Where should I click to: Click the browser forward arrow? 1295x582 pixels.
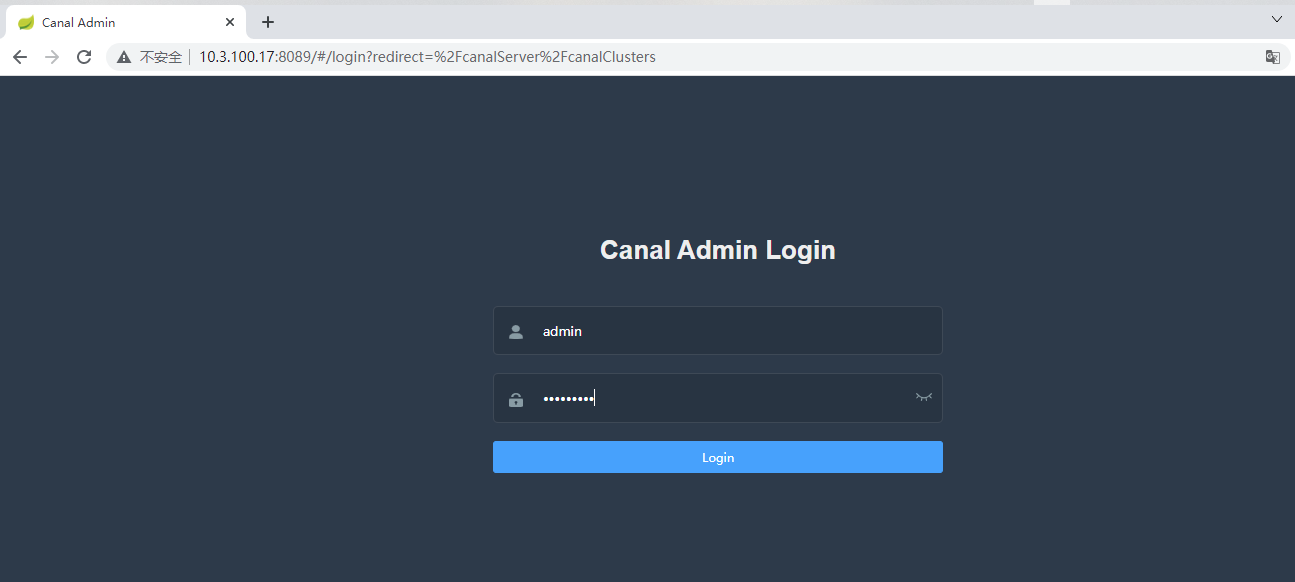click(52, 57)
